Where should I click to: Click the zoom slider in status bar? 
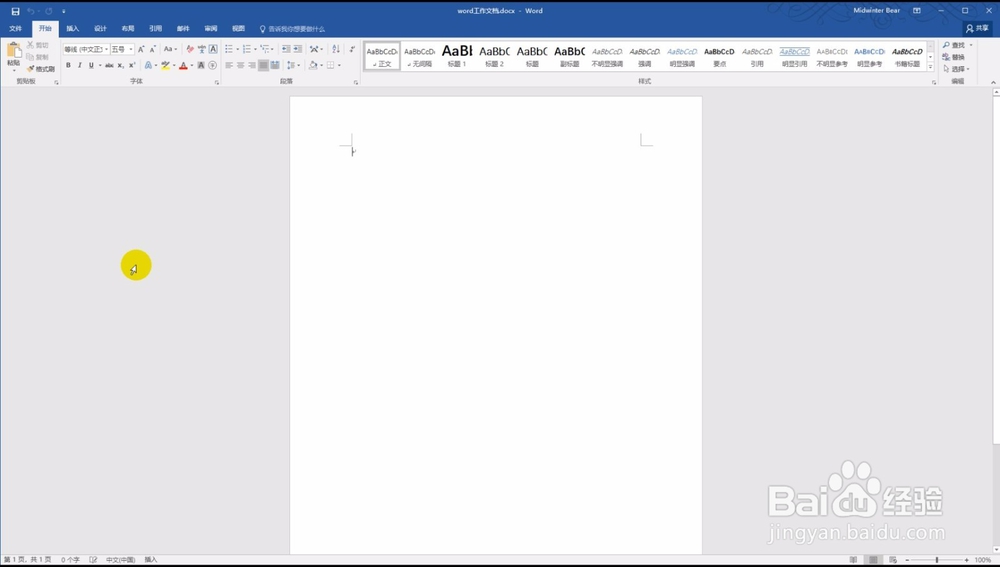point(937,559)
